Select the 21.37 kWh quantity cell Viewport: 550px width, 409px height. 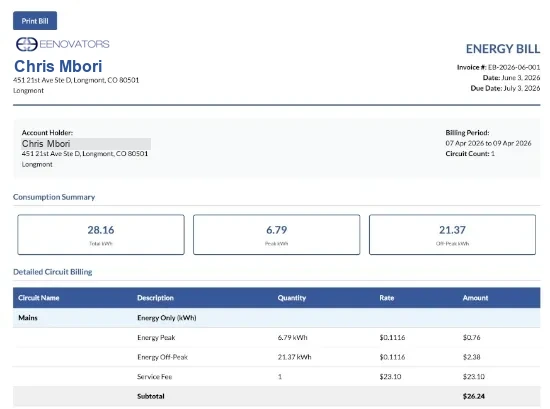coord(294,357)
